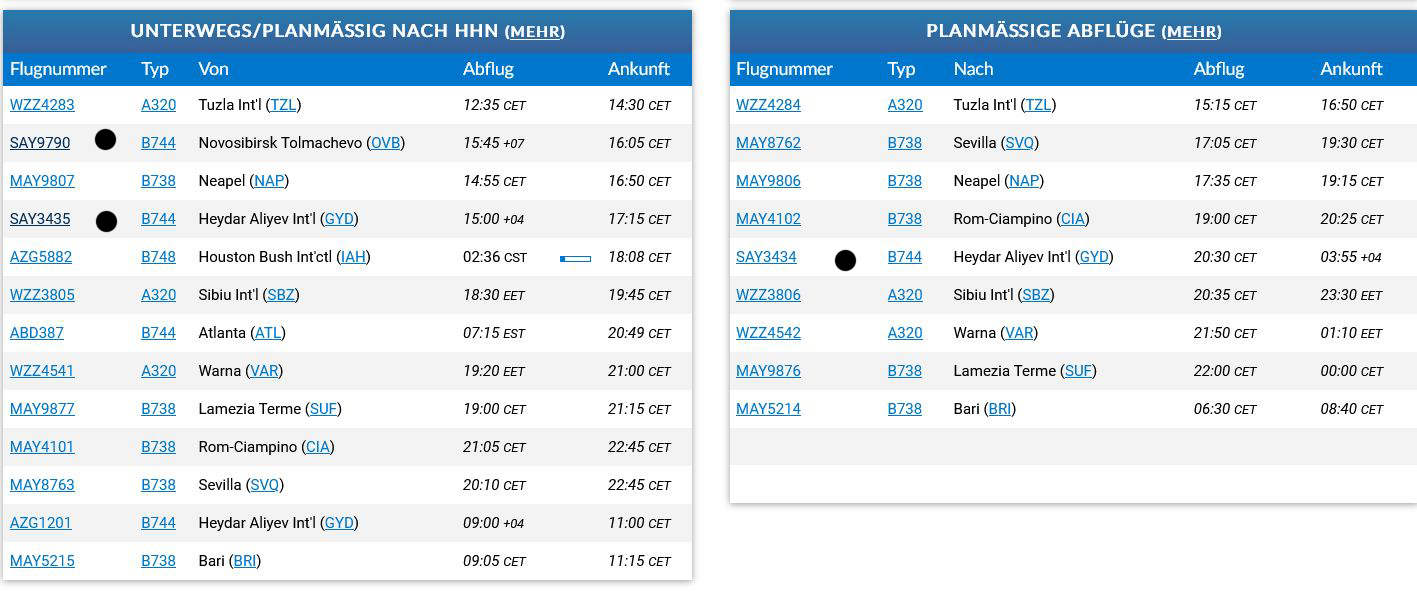The width and height of the screenshot is (1417, 594).
Task: Open the OVB airport code link
Action: [x=385, y=143]
